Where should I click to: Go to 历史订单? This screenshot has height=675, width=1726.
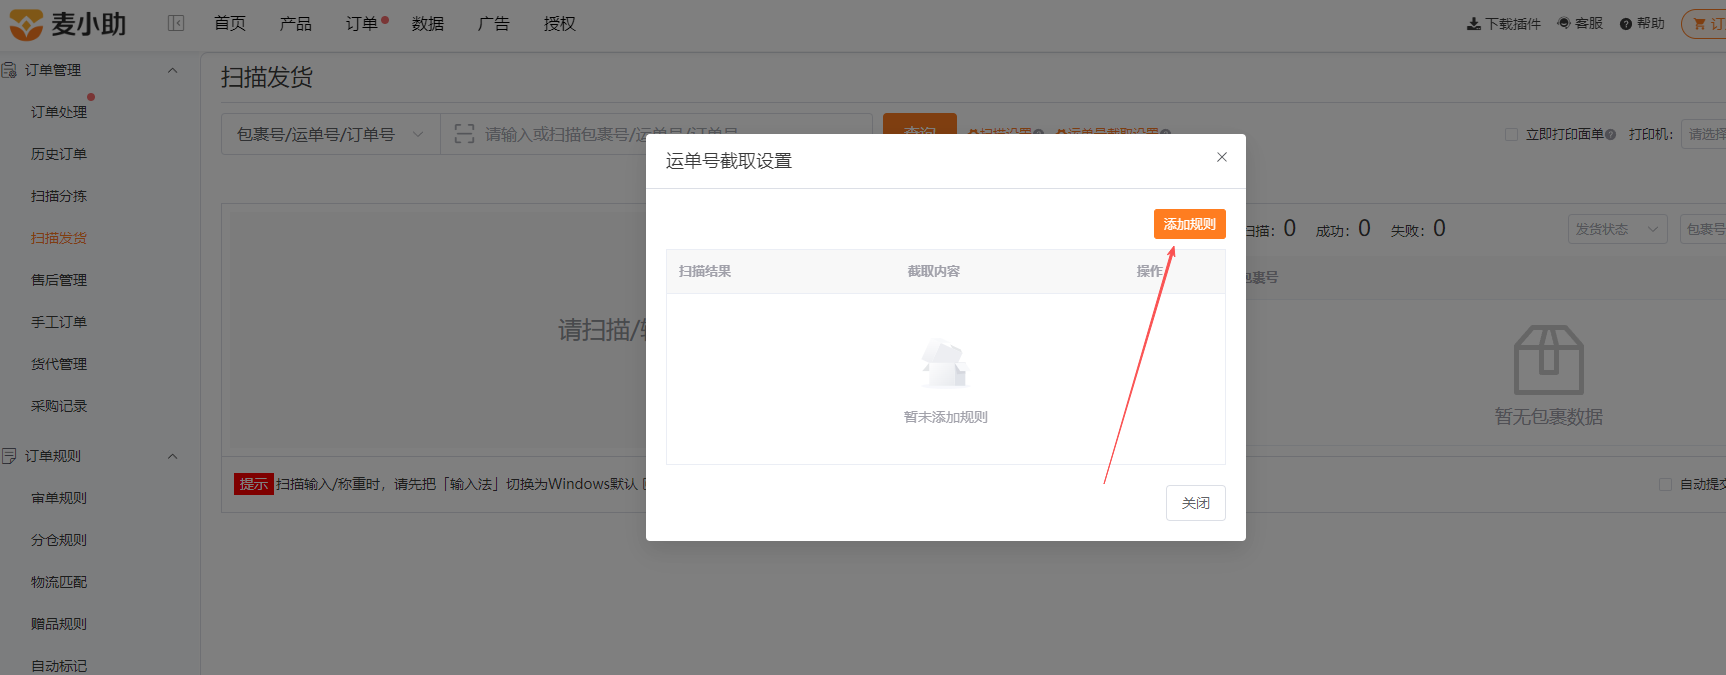(59, 154)
